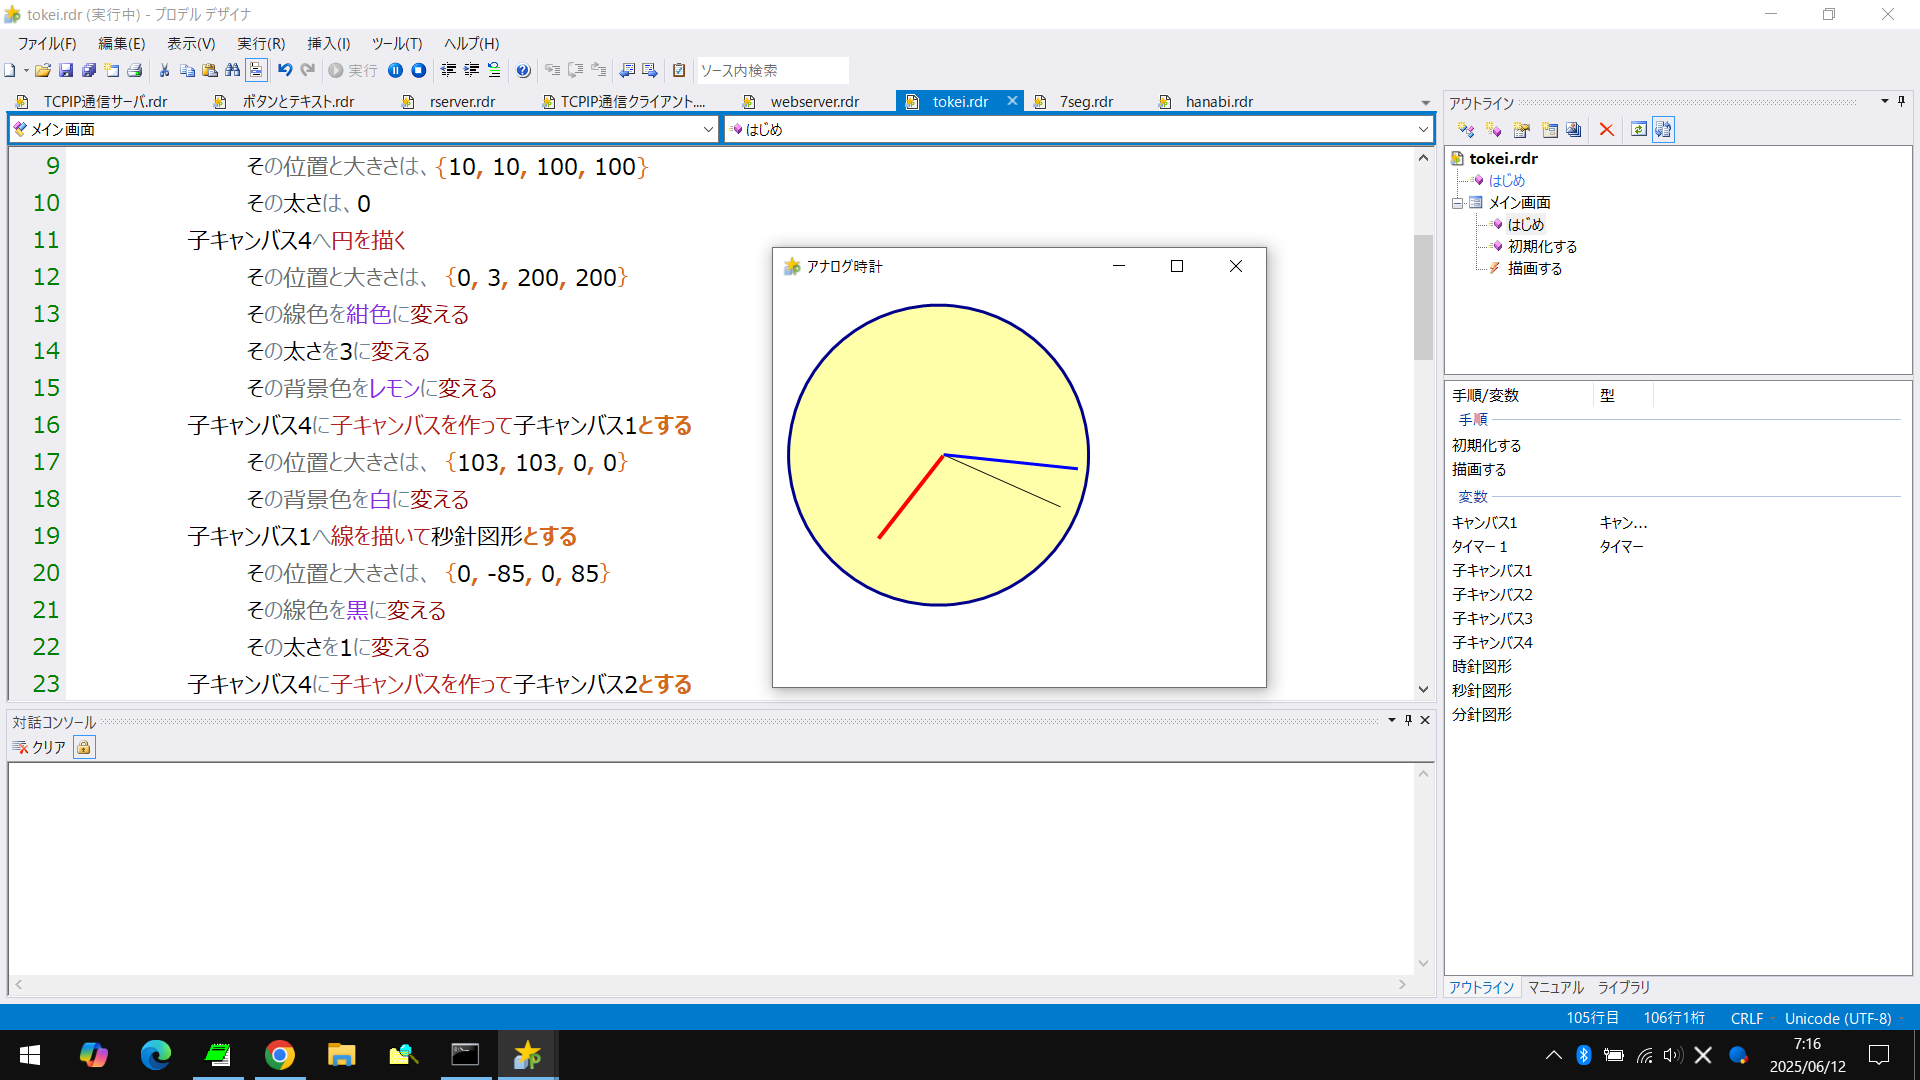The image size is (1920, 1080).
Task: Collapse the メイン画面 tree node
Action: tap(1458, 203)
